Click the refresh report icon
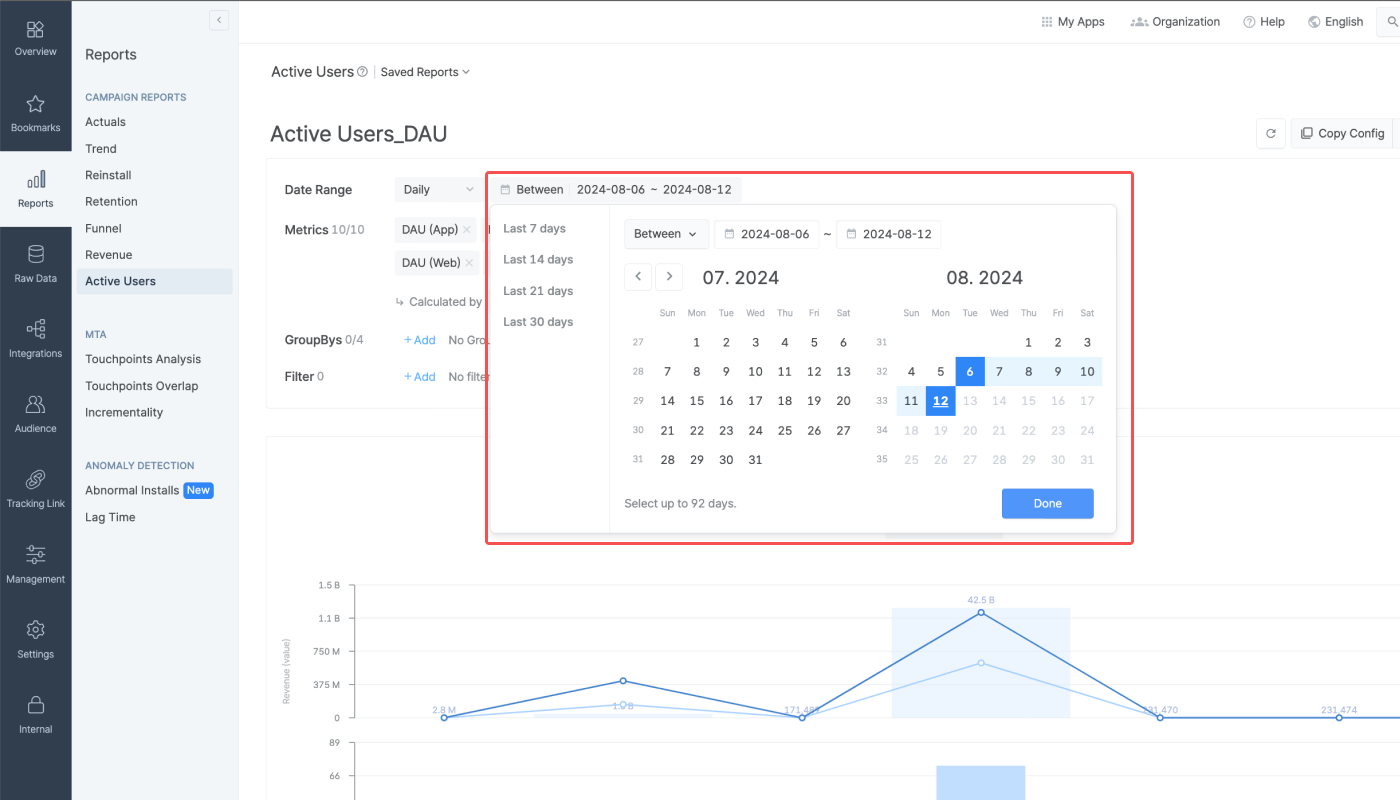 pos(1271,133)
